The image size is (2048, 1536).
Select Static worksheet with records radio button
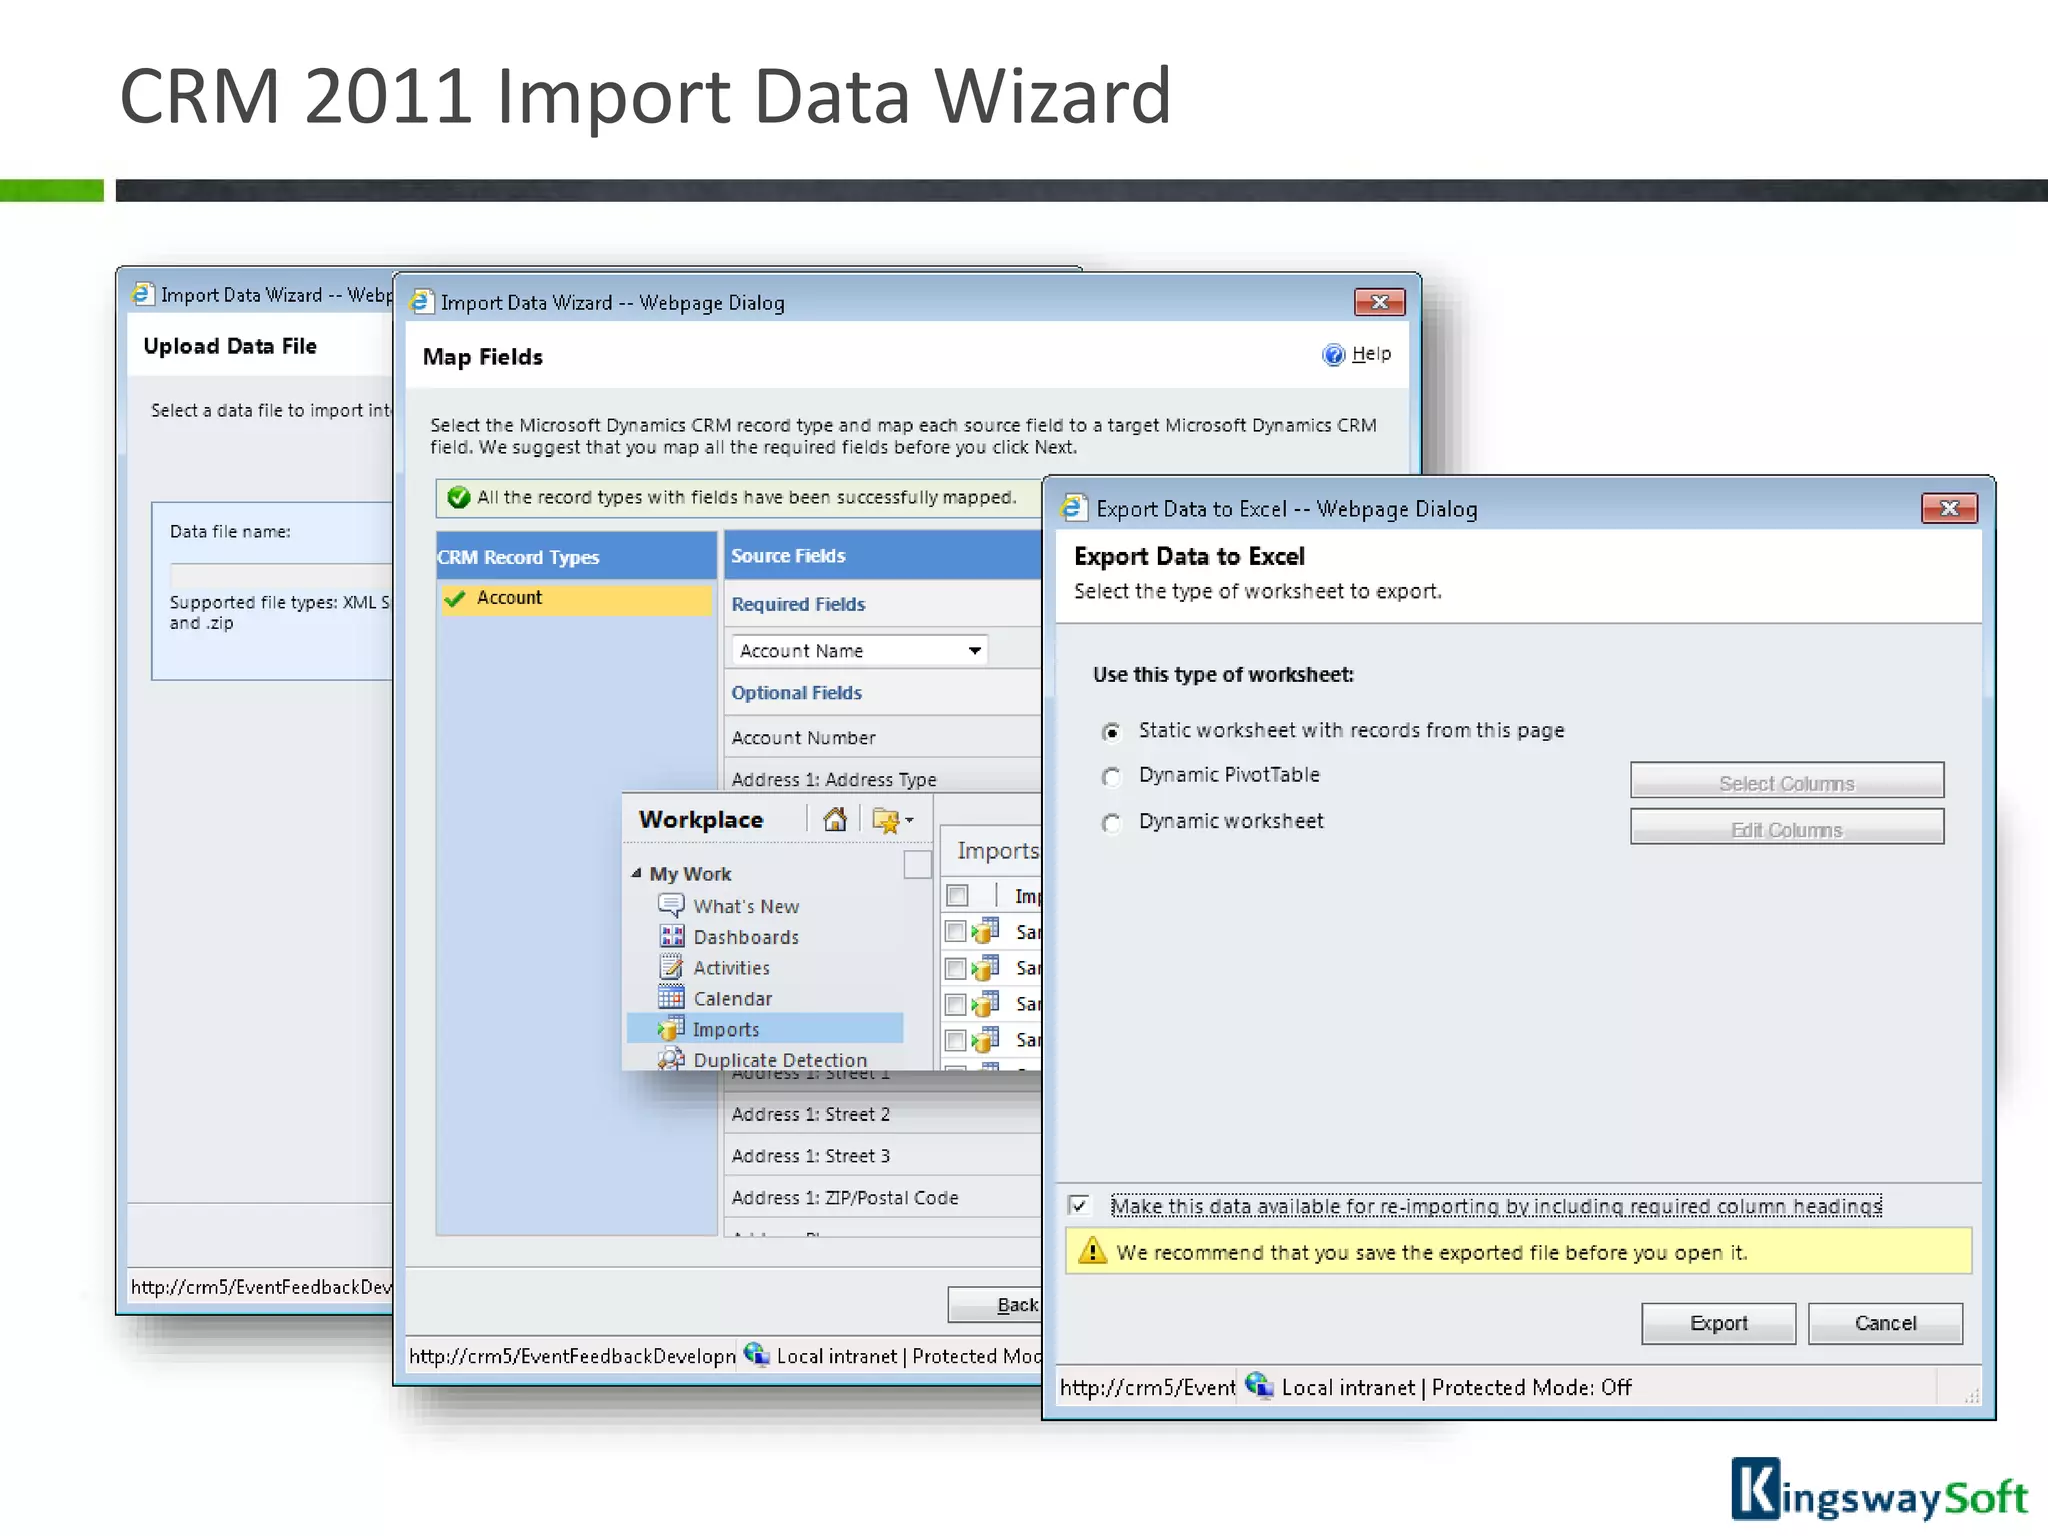[1111, 732]
